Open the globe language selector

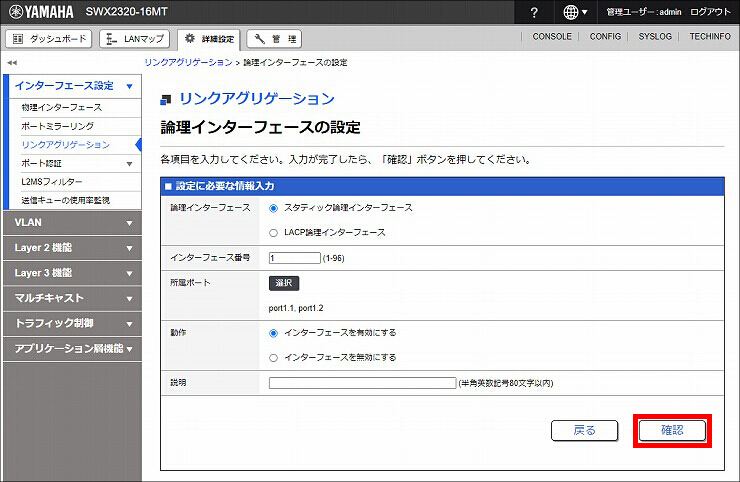pyautogui.click(x=575, y=12)
